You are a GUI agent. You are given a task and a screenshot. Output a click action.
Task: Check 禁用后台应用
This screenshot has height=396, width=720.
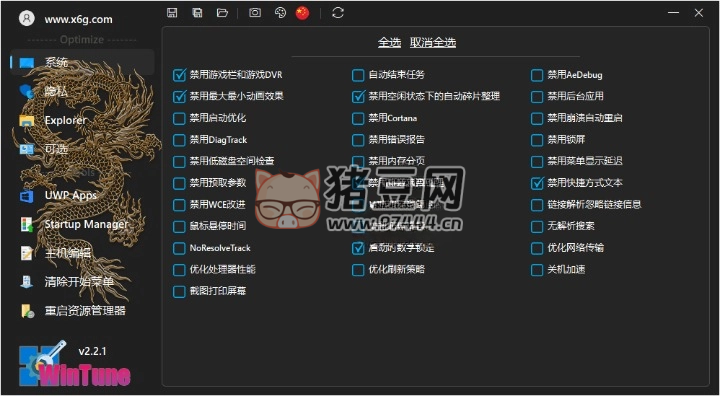pos(537,96)
